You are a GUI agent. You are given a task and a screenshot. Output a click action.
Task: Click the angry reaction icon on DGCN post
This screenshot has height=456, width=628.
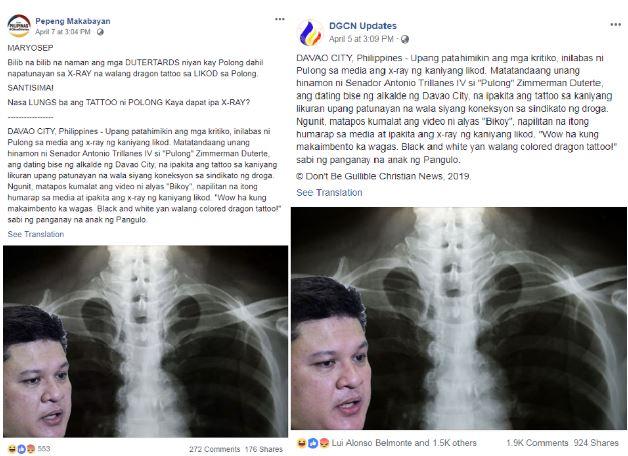pos(324,443)
